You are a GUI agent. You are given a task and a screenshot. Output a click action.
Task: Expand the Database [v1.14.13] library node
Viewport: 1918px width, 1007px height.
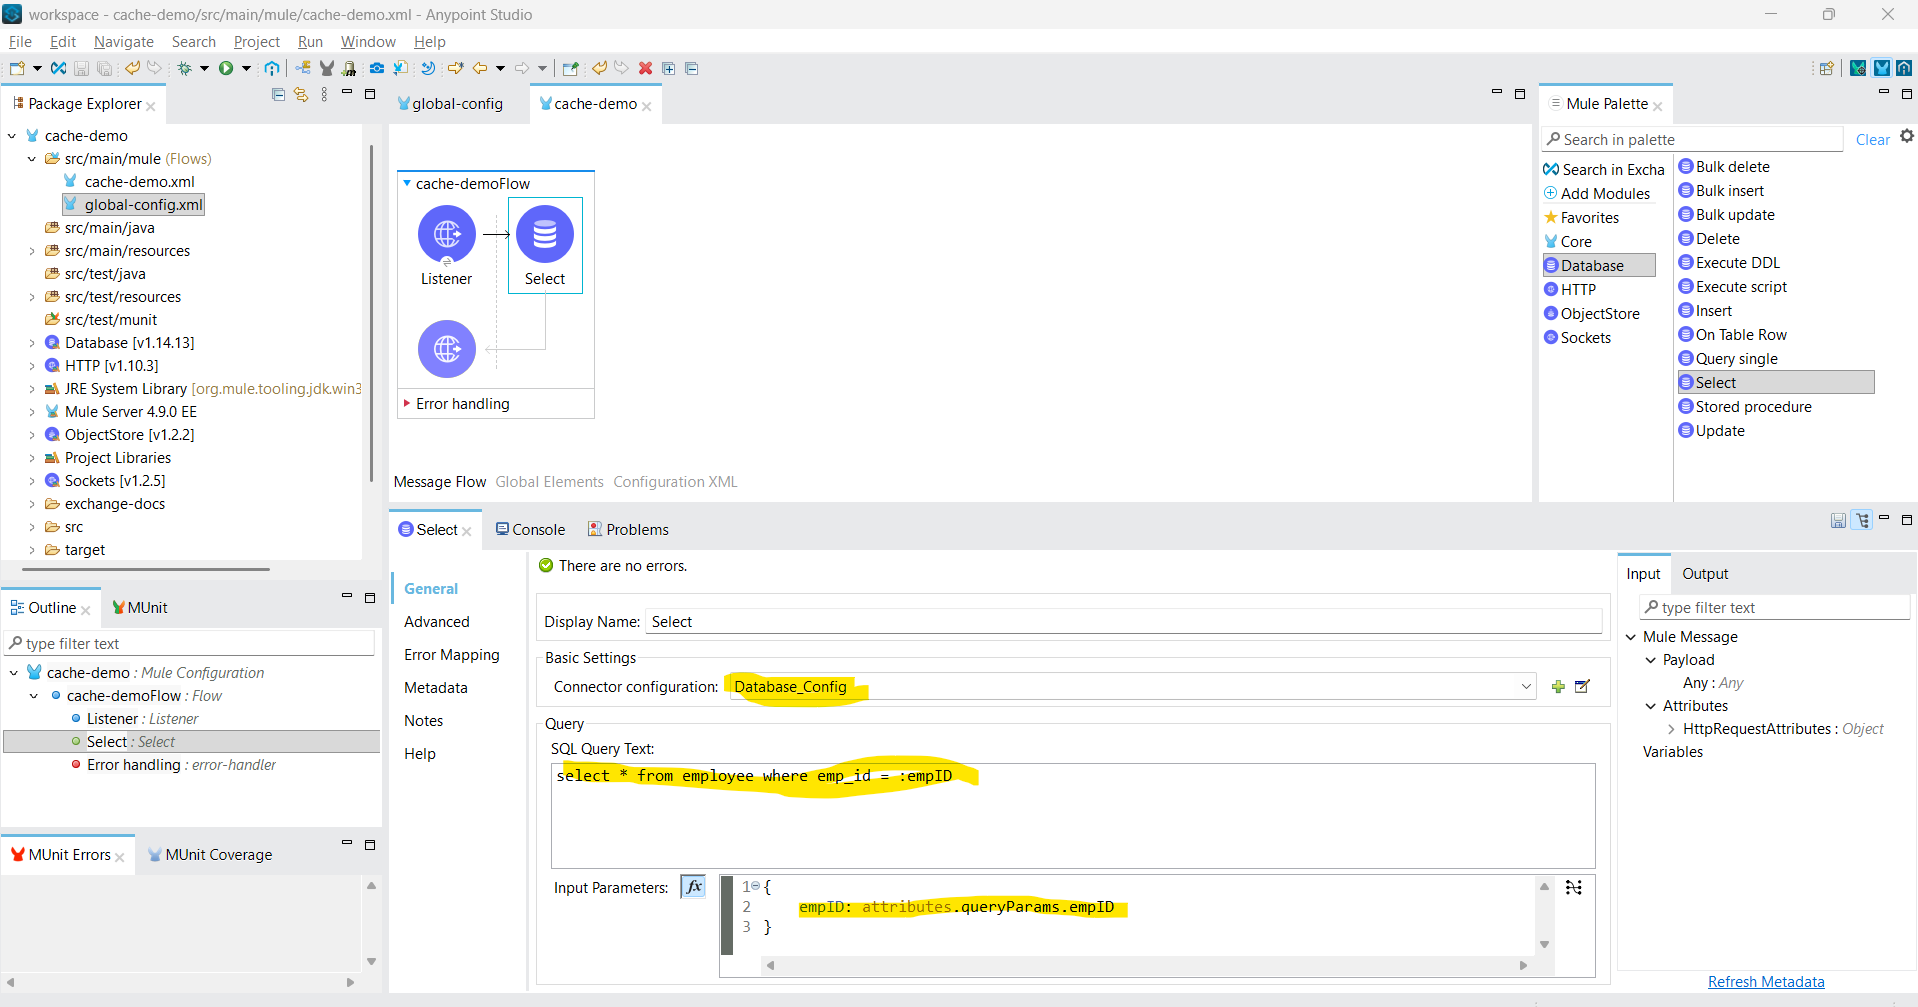click(32, 343)
